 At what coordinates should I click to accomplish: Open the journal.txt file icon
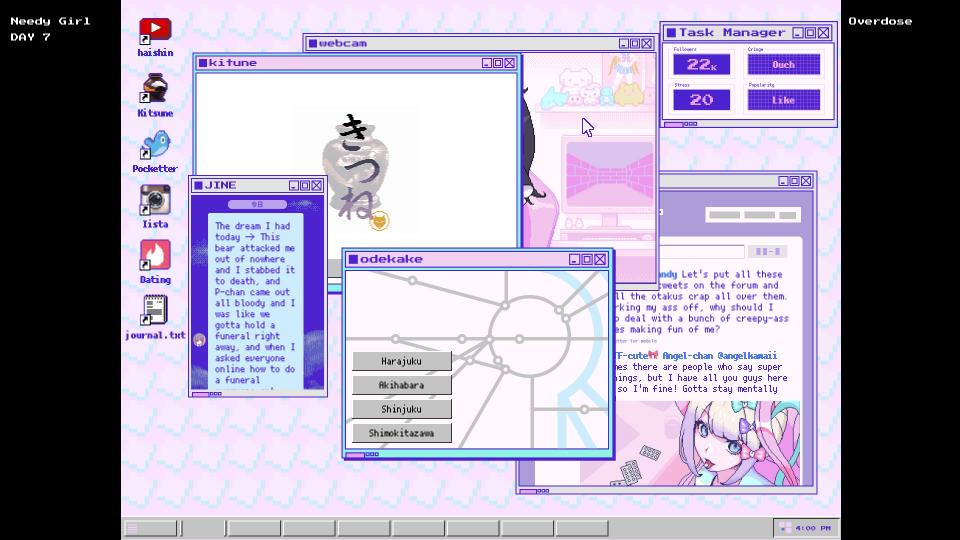click(154, 311)
